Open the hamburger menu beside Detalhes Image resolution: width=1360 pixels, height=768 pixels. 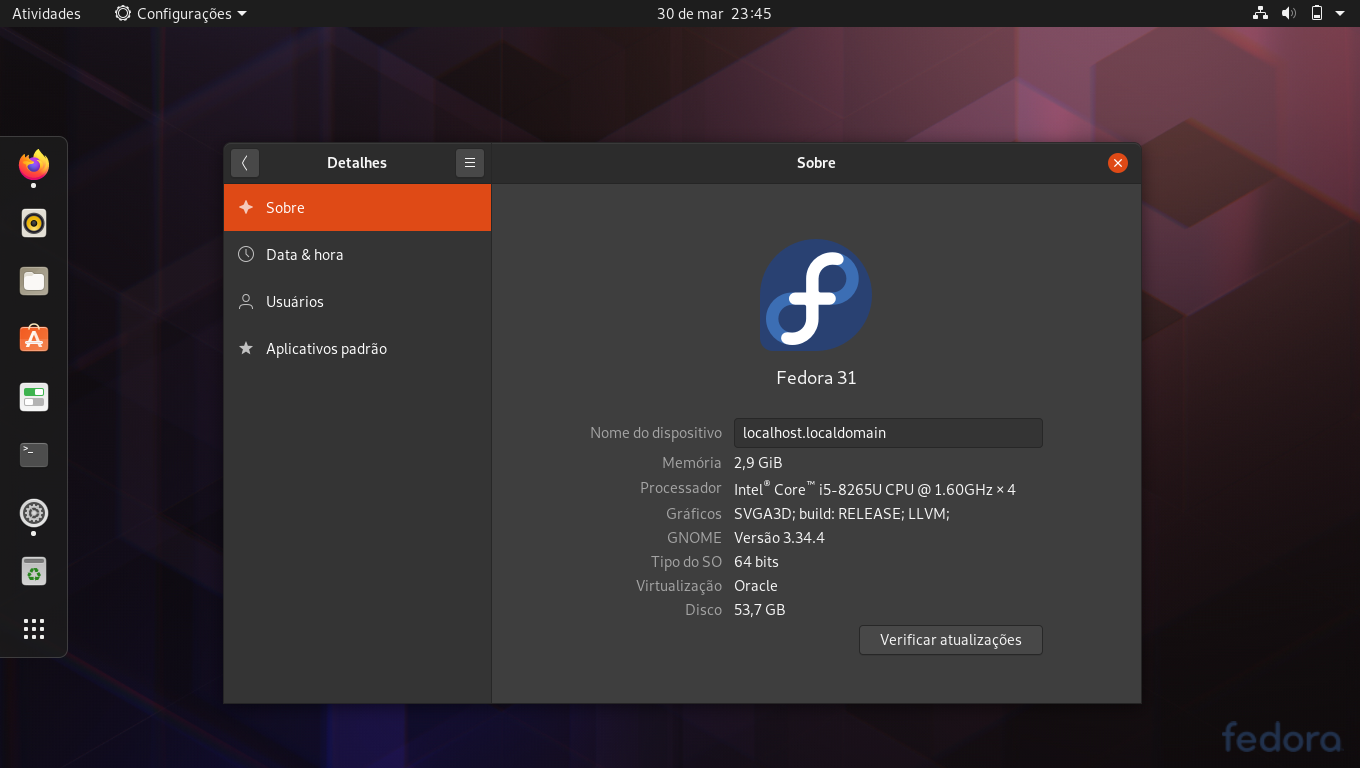[x=470, y=163]
